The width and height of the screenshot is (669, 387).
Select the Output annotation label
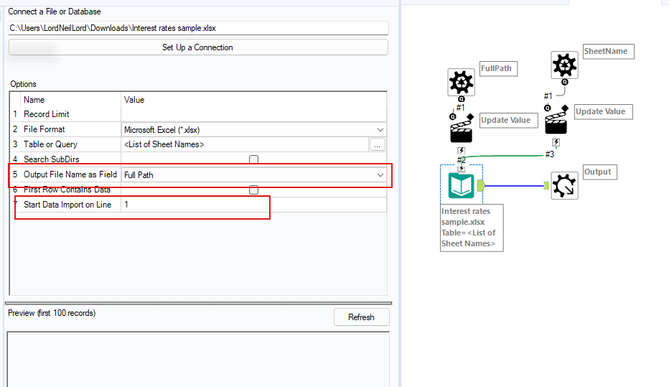pyautogui.click(x=600, y=172)
